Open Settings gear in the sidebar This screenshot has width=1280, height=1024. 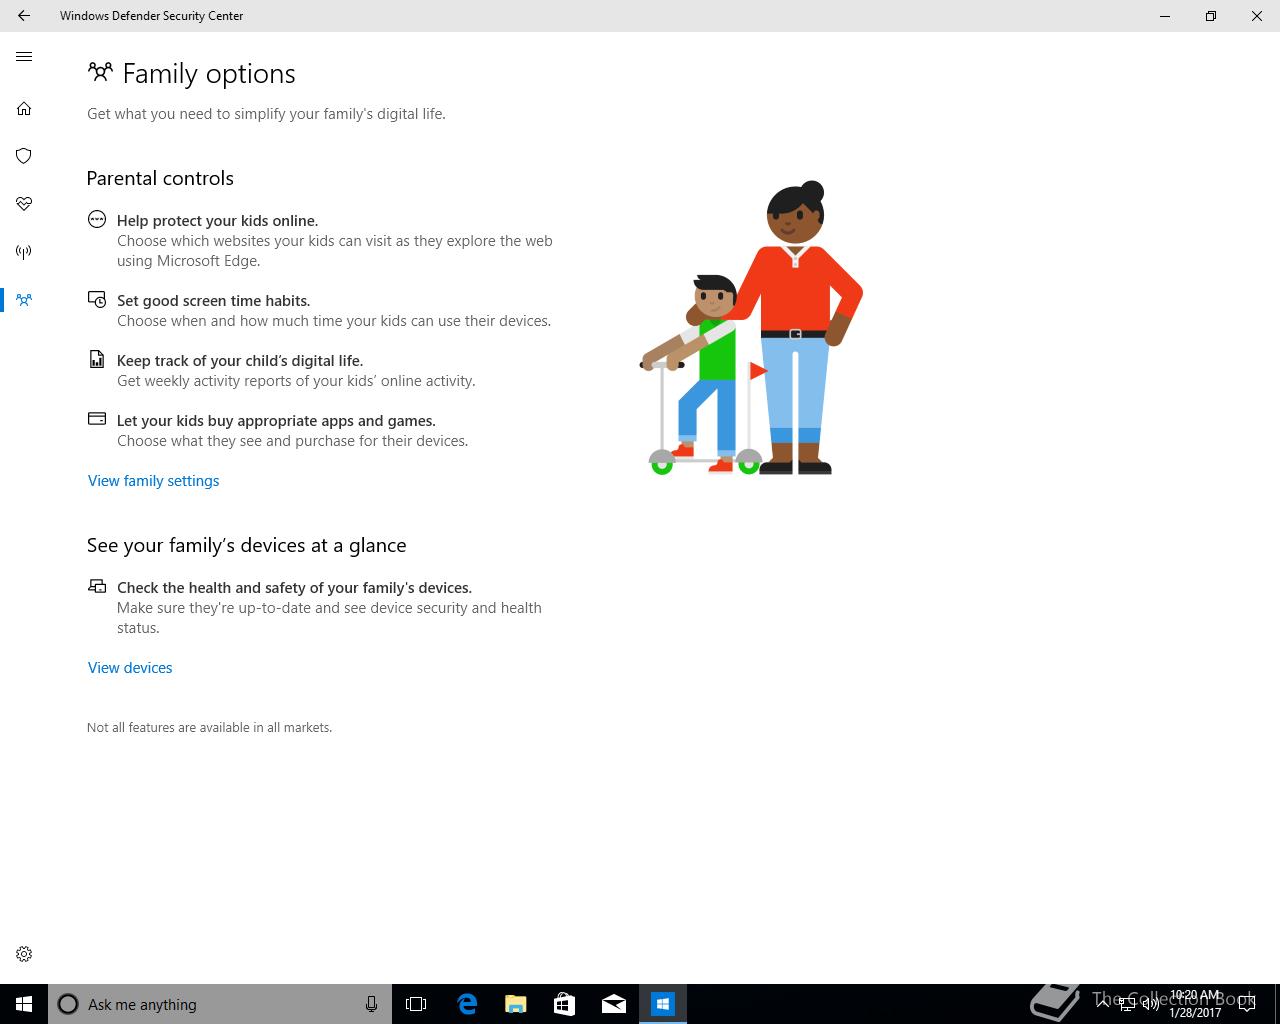point(24,954)
